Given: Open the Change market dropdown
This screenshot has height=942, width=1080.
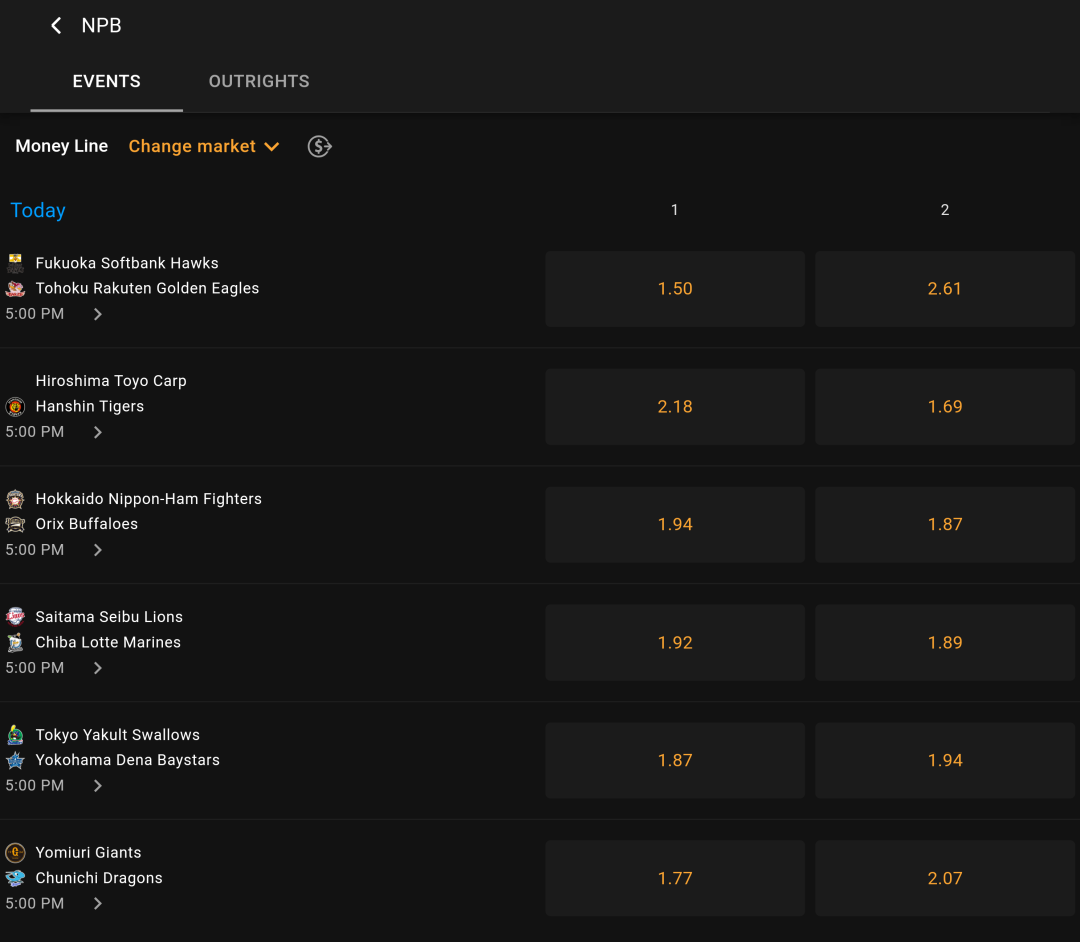Looking at the screenshot, I should [x=204, y=146].
